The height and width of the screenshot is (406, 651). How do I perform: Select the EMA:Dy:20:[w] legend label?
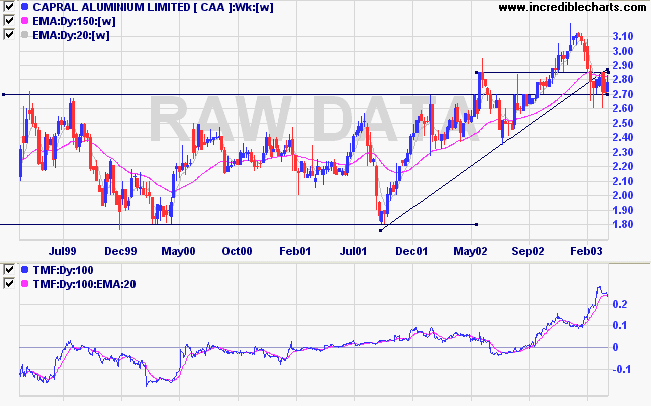[x=71, y=35]
